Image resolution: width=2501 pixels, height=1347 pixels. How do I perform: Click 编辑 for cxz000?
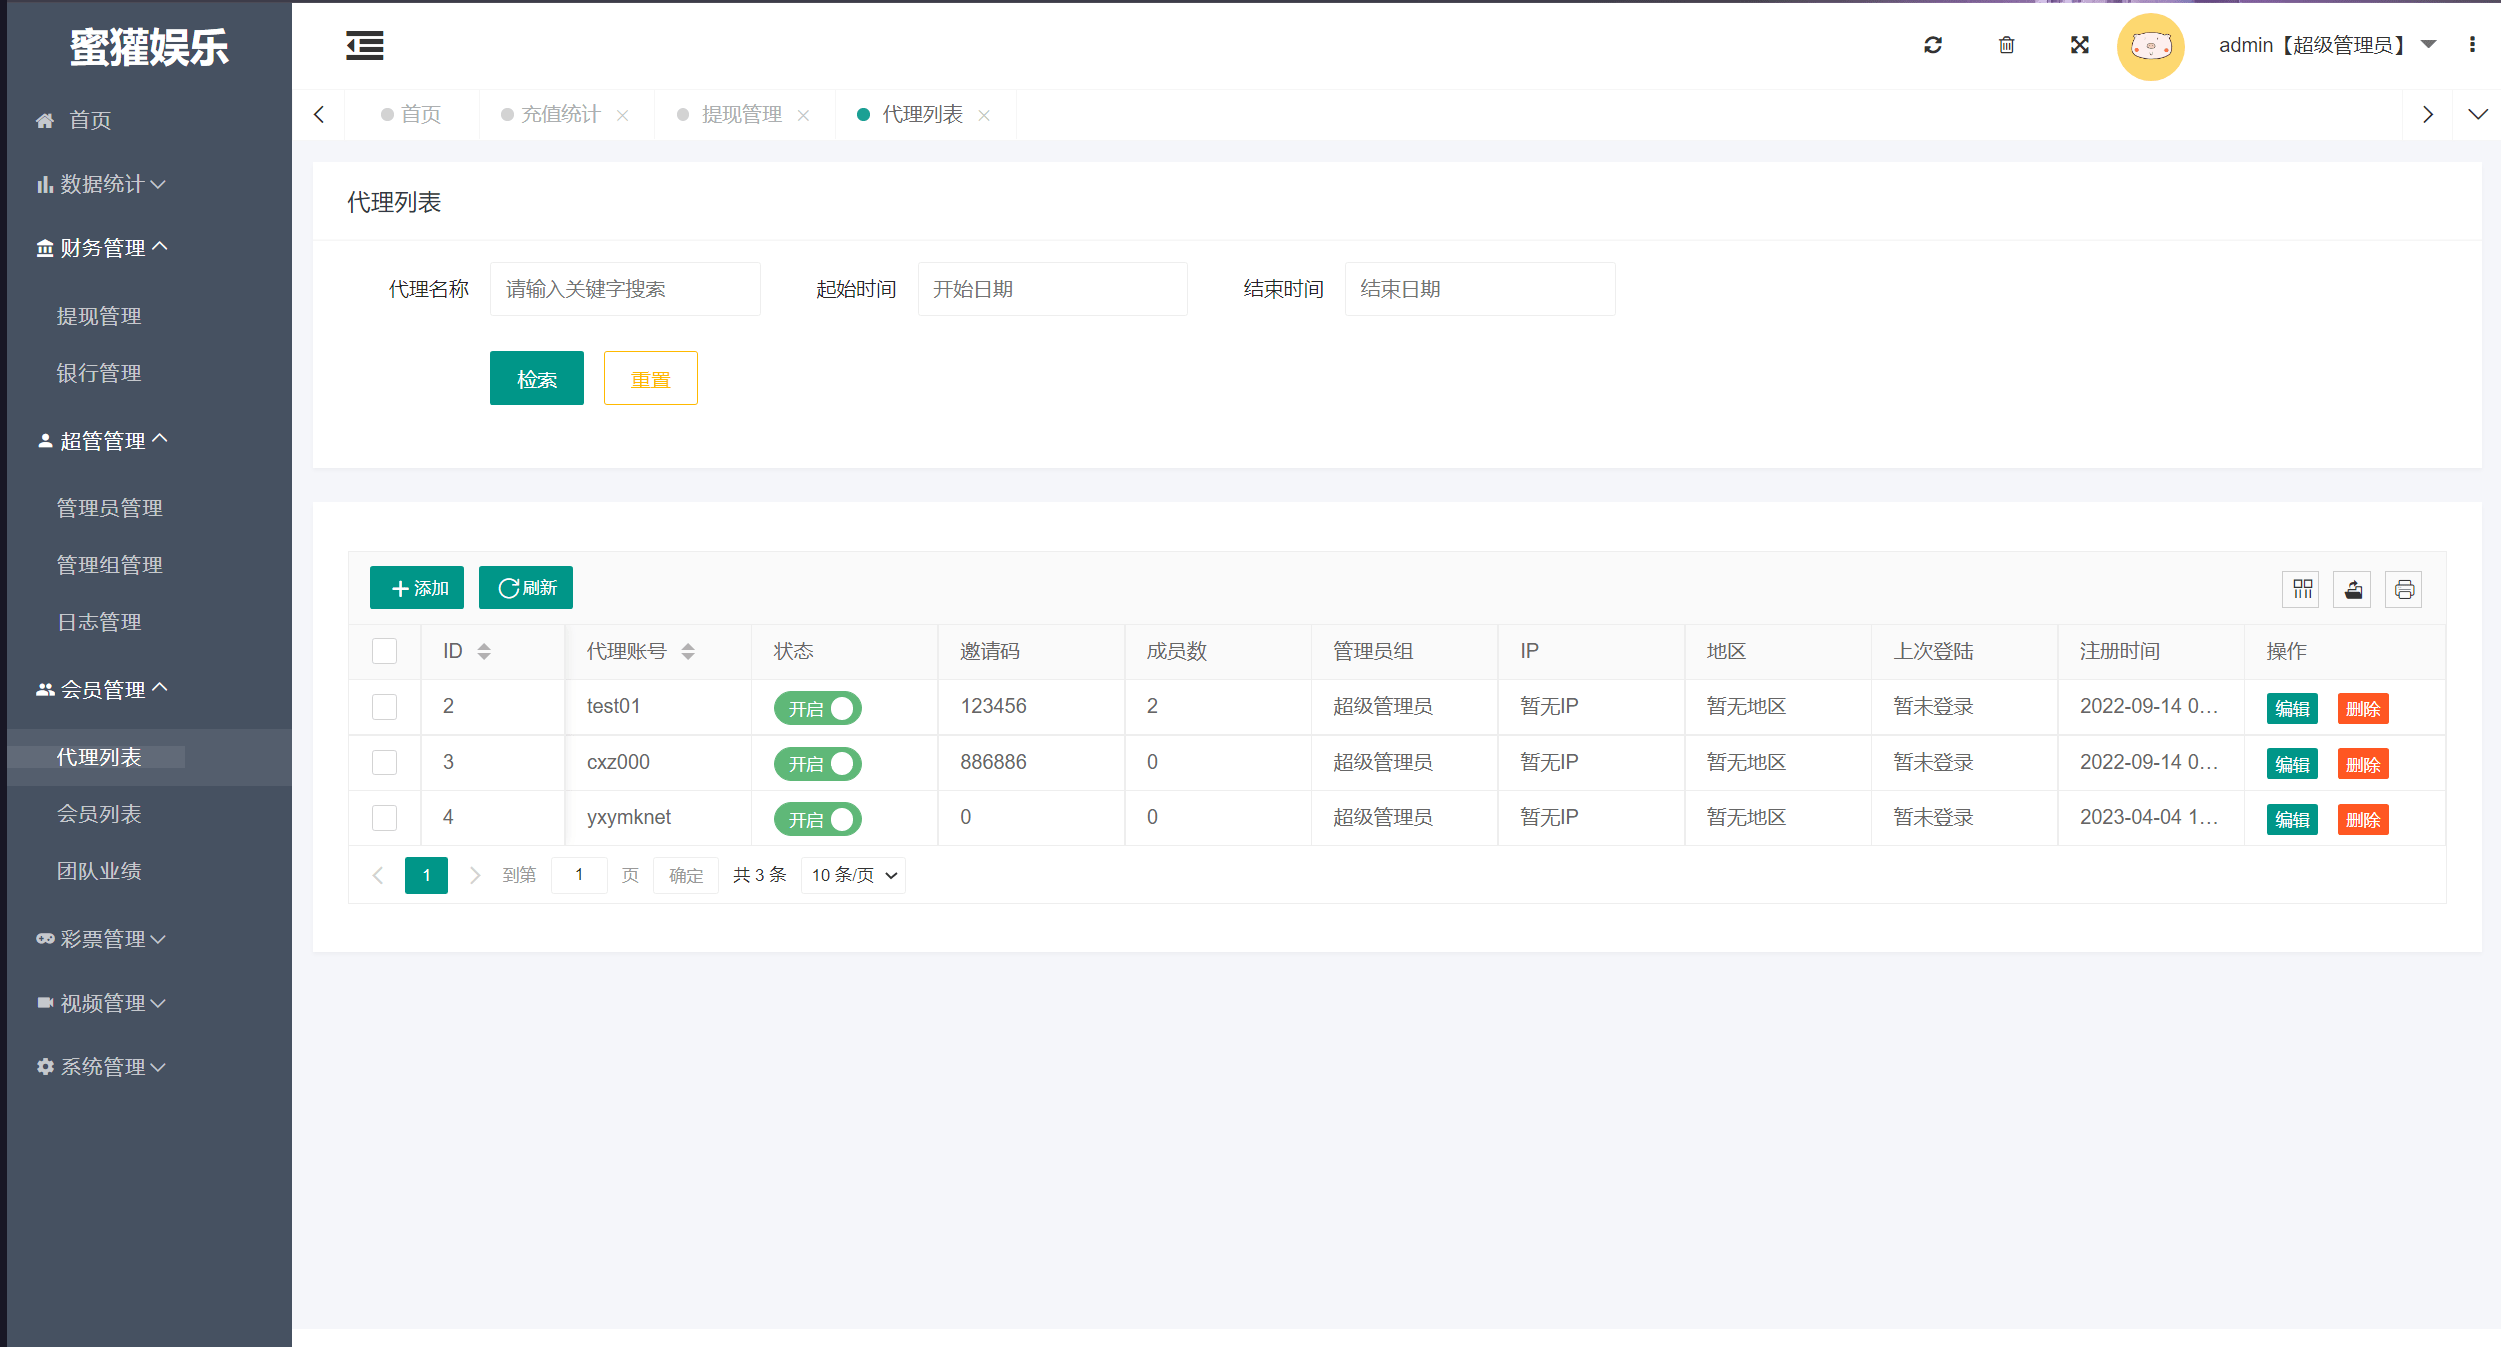point(2292,765)
